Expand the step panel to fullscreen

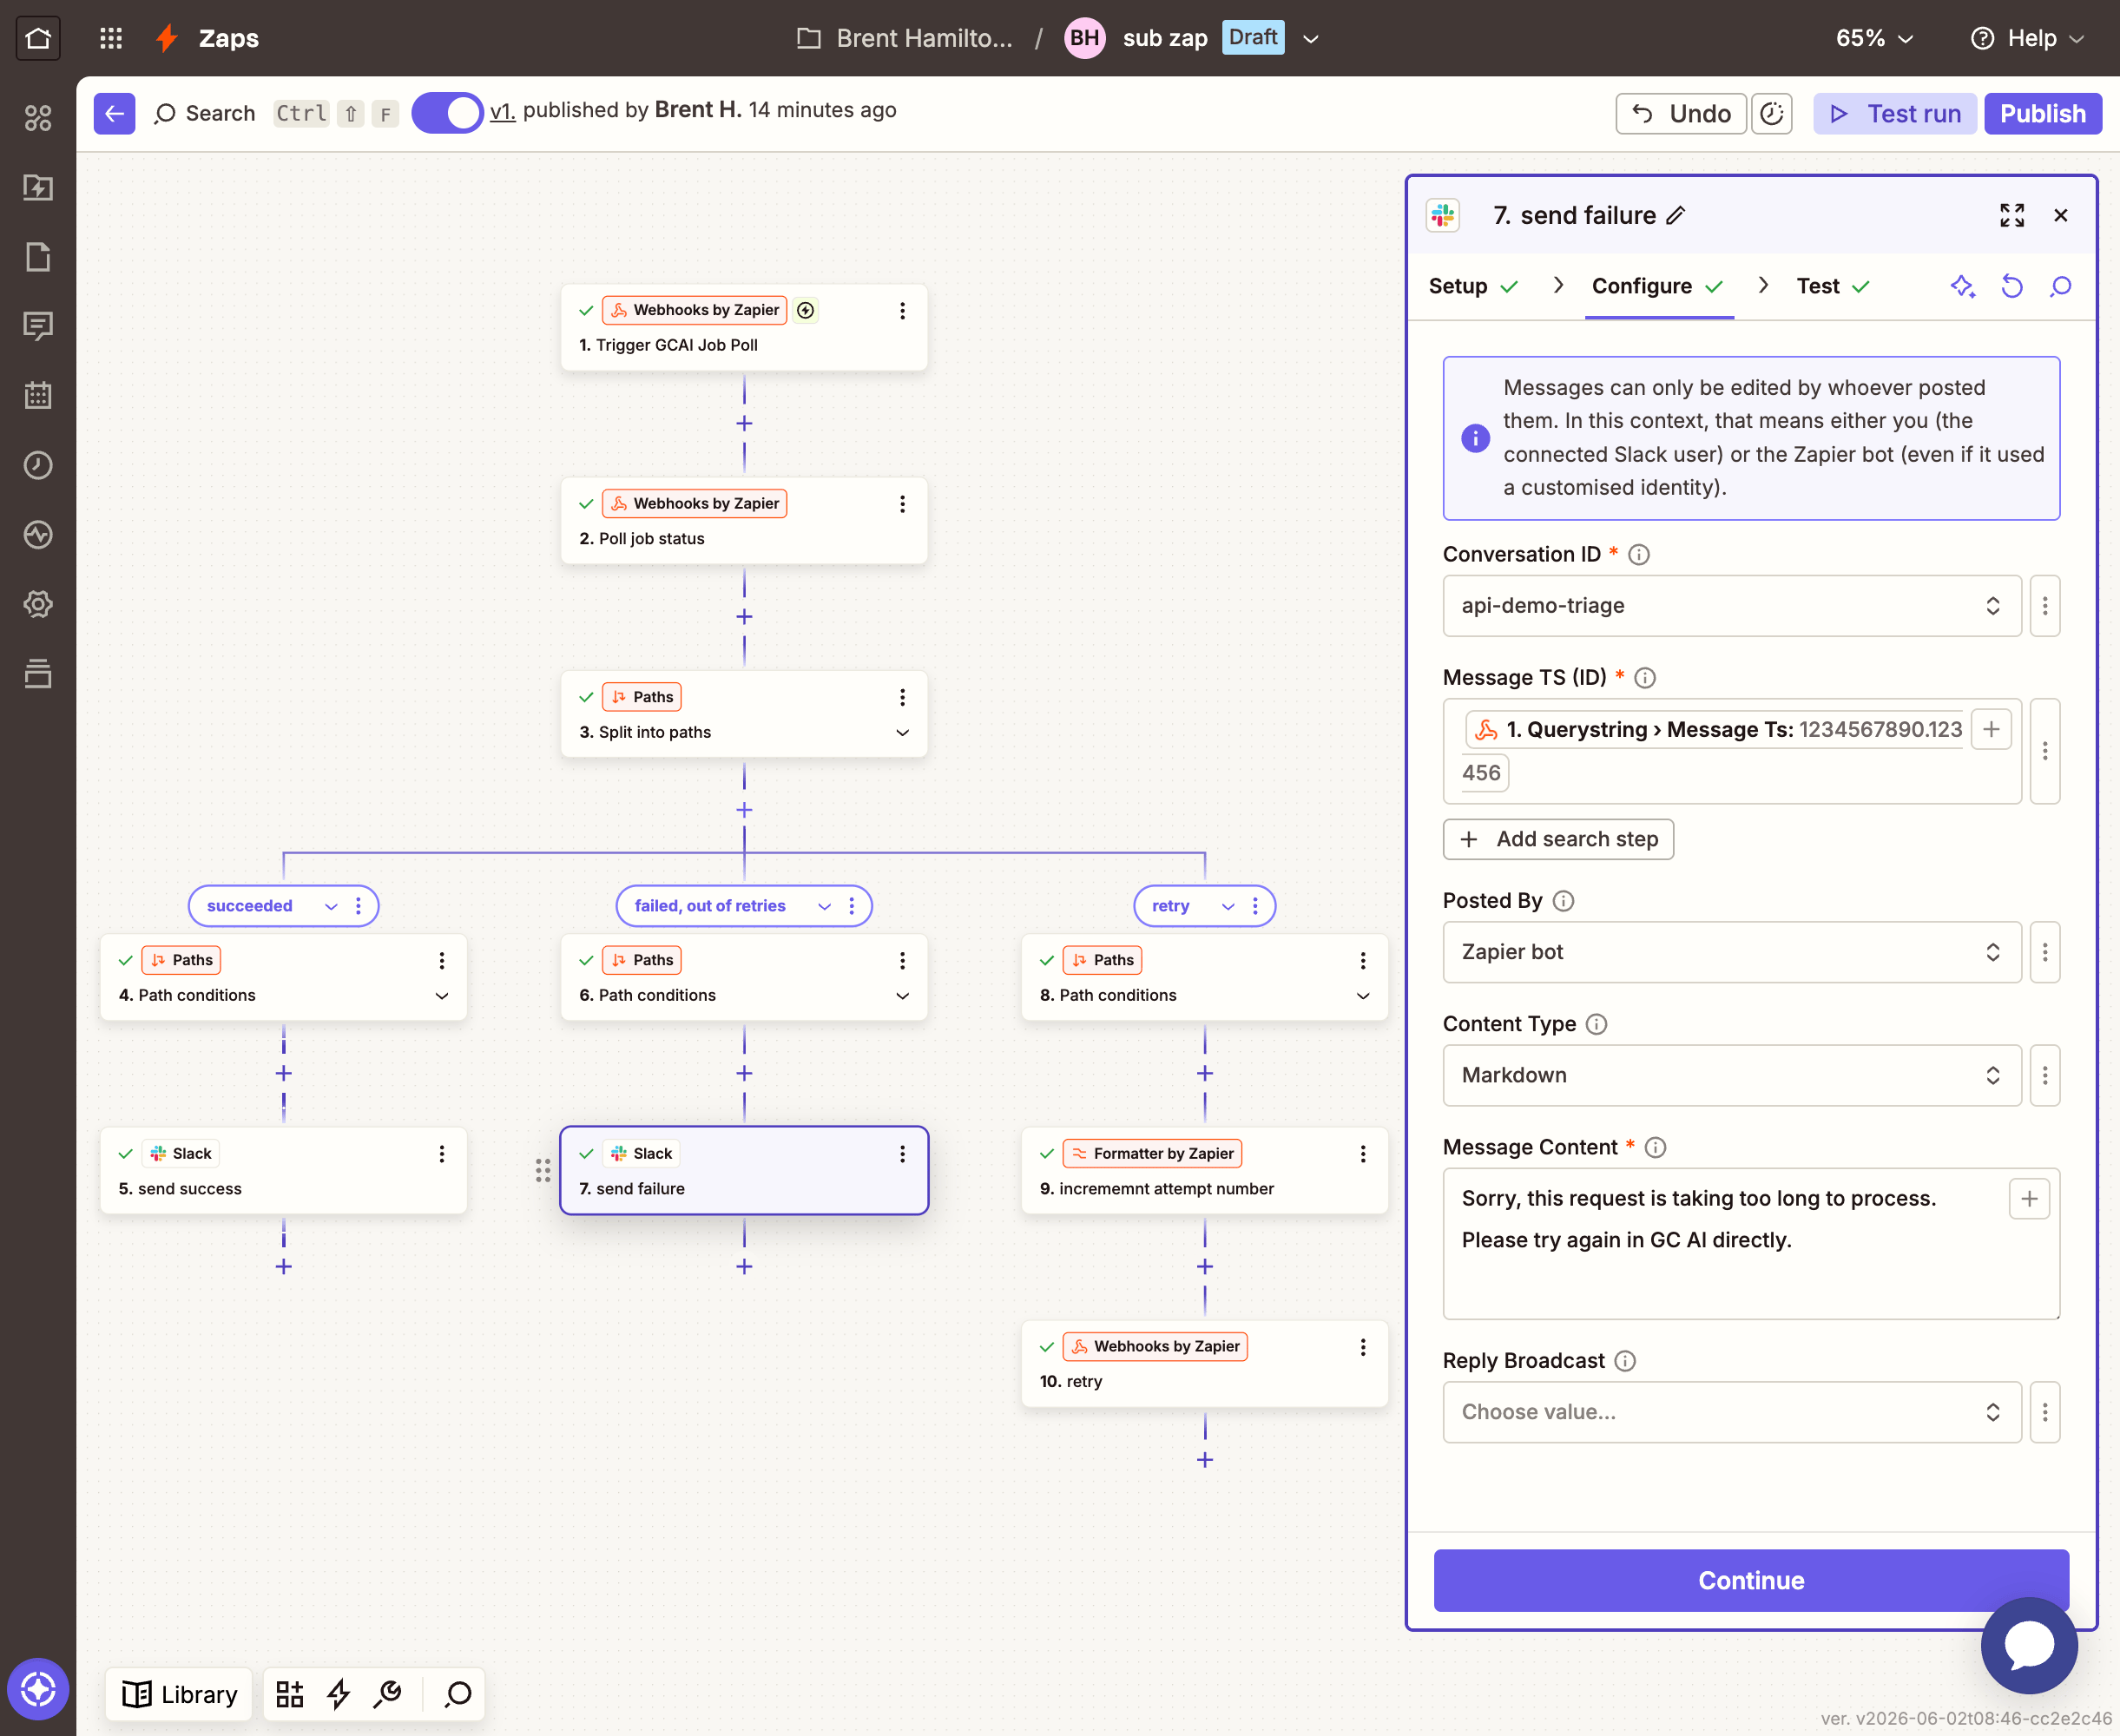(2012, 215)
